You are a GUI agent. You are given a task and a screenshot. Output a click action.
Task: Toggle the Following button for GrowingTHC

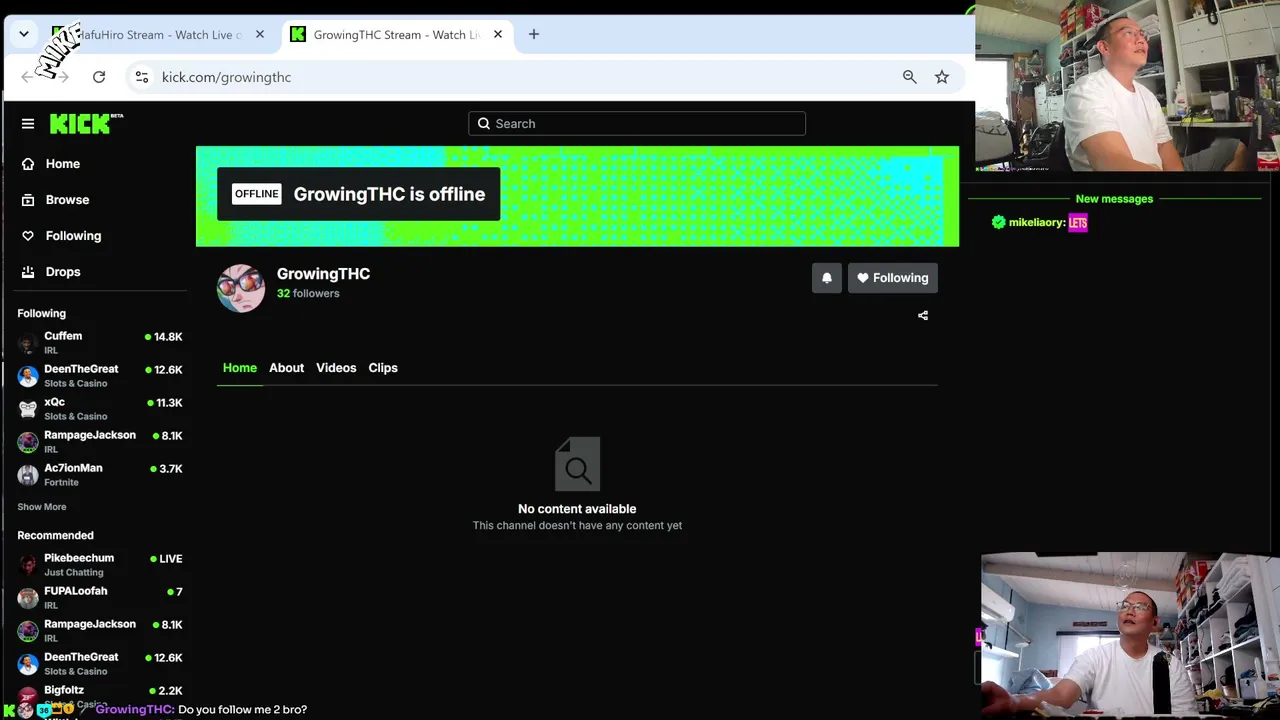893,278
